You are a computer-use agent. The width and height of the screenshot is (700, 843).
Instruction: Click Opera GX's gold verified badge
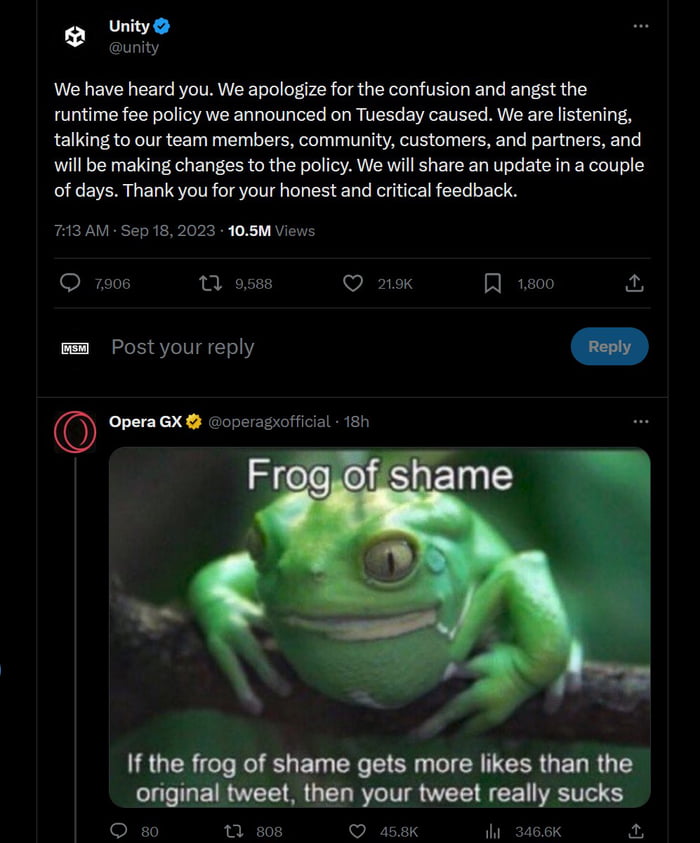click(195, 422)
